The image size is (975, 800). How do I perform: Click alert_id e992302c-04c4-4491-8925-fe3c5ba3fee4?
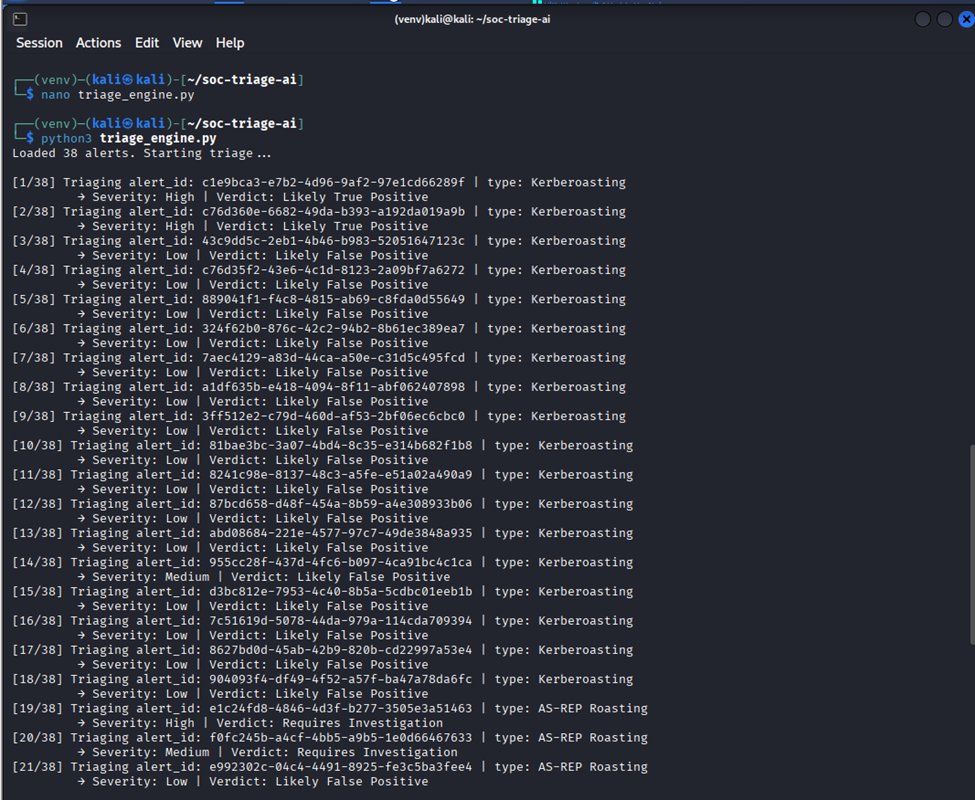[340, 766]
